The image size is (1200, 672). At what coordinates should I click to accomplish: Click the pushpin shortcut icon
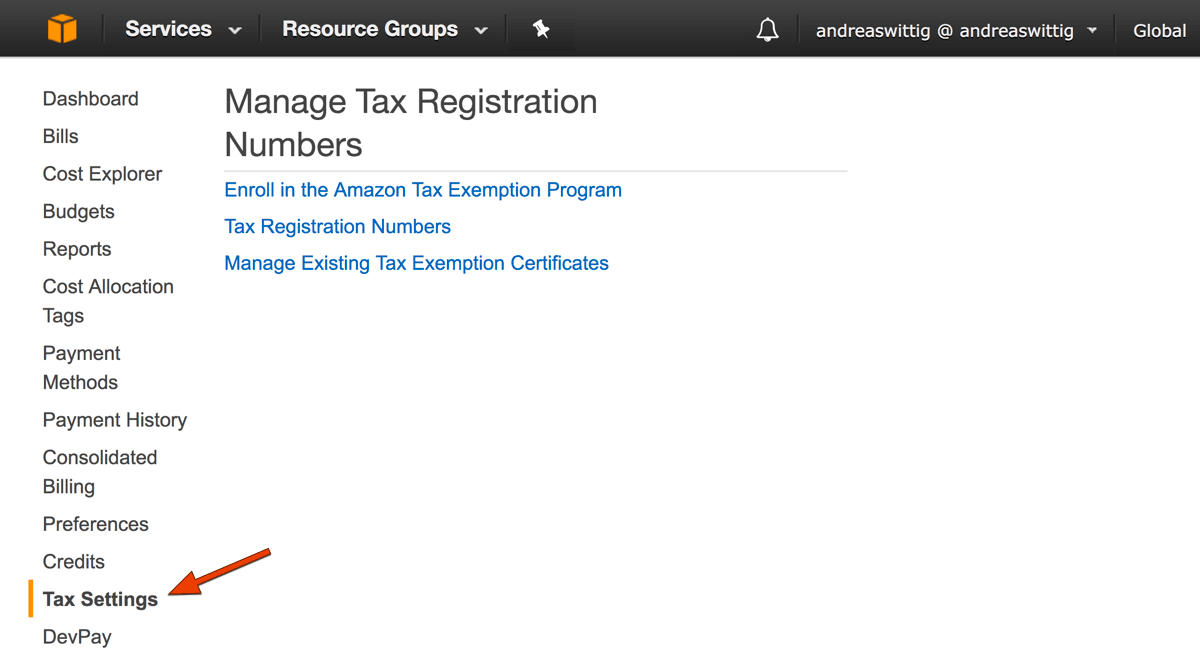541,29
